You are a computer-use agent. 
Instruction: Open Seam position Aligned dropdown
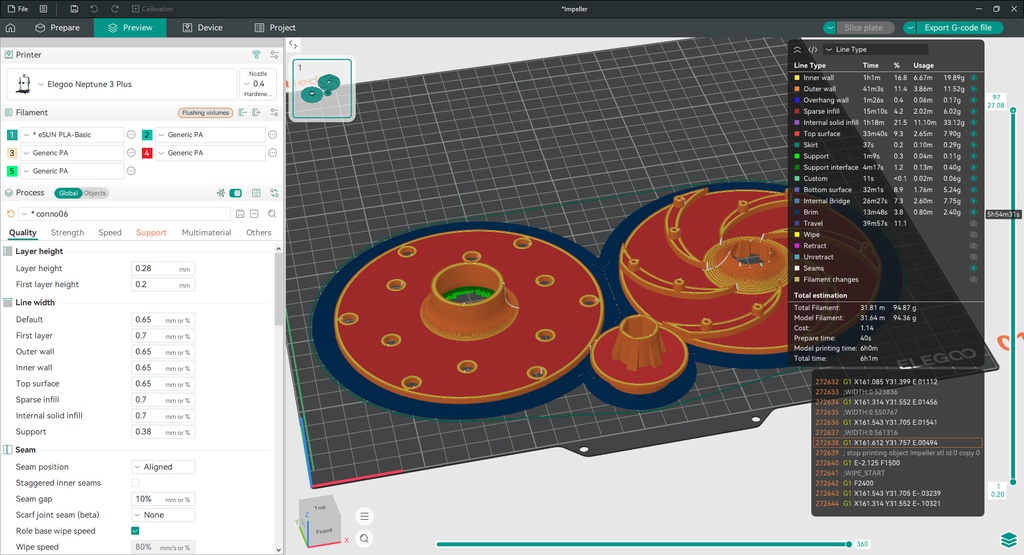point(163,467)
